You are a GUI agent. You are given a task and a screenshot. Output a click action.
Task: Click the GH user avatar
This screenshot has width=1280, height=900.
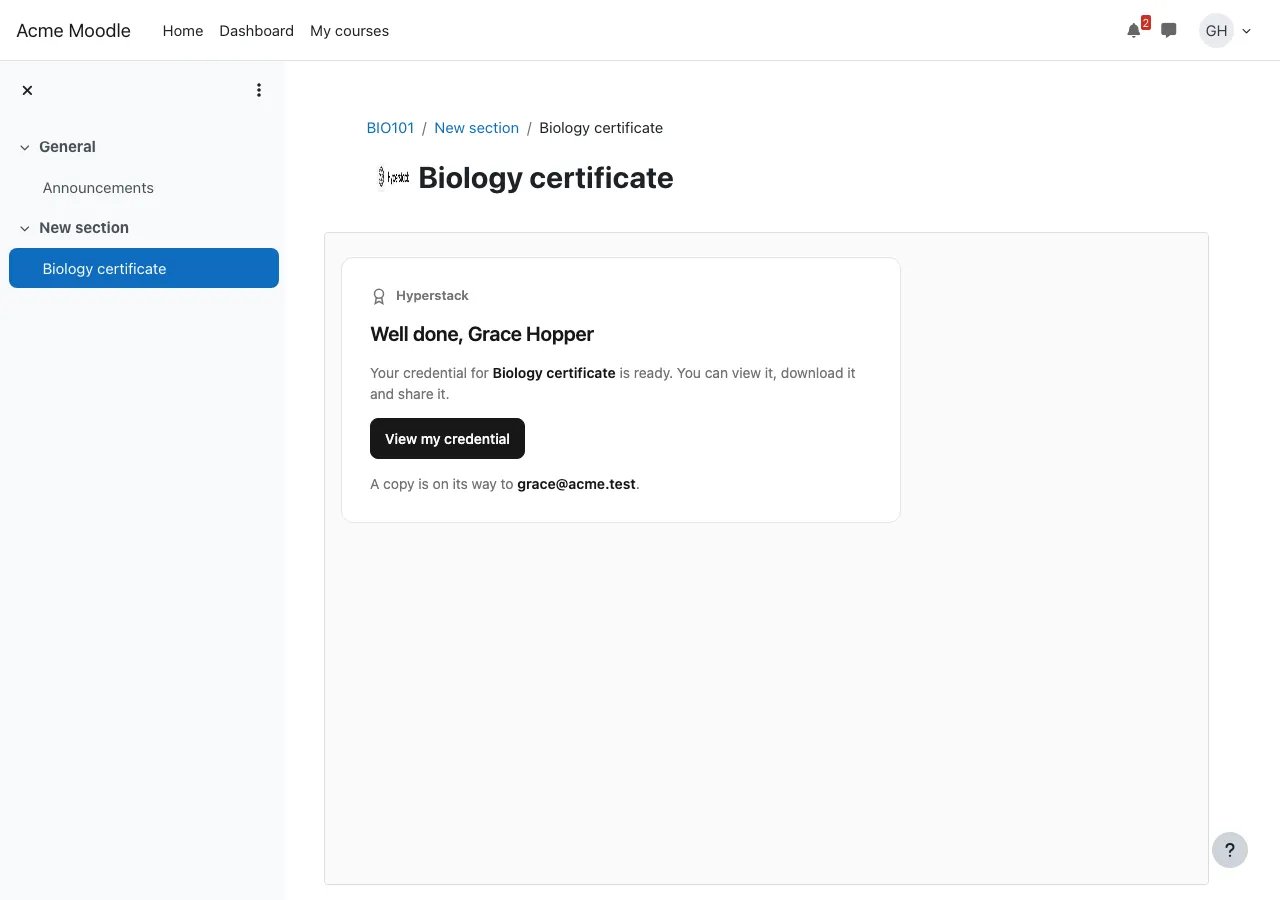pyautogui.click(x=1216, y=31)
